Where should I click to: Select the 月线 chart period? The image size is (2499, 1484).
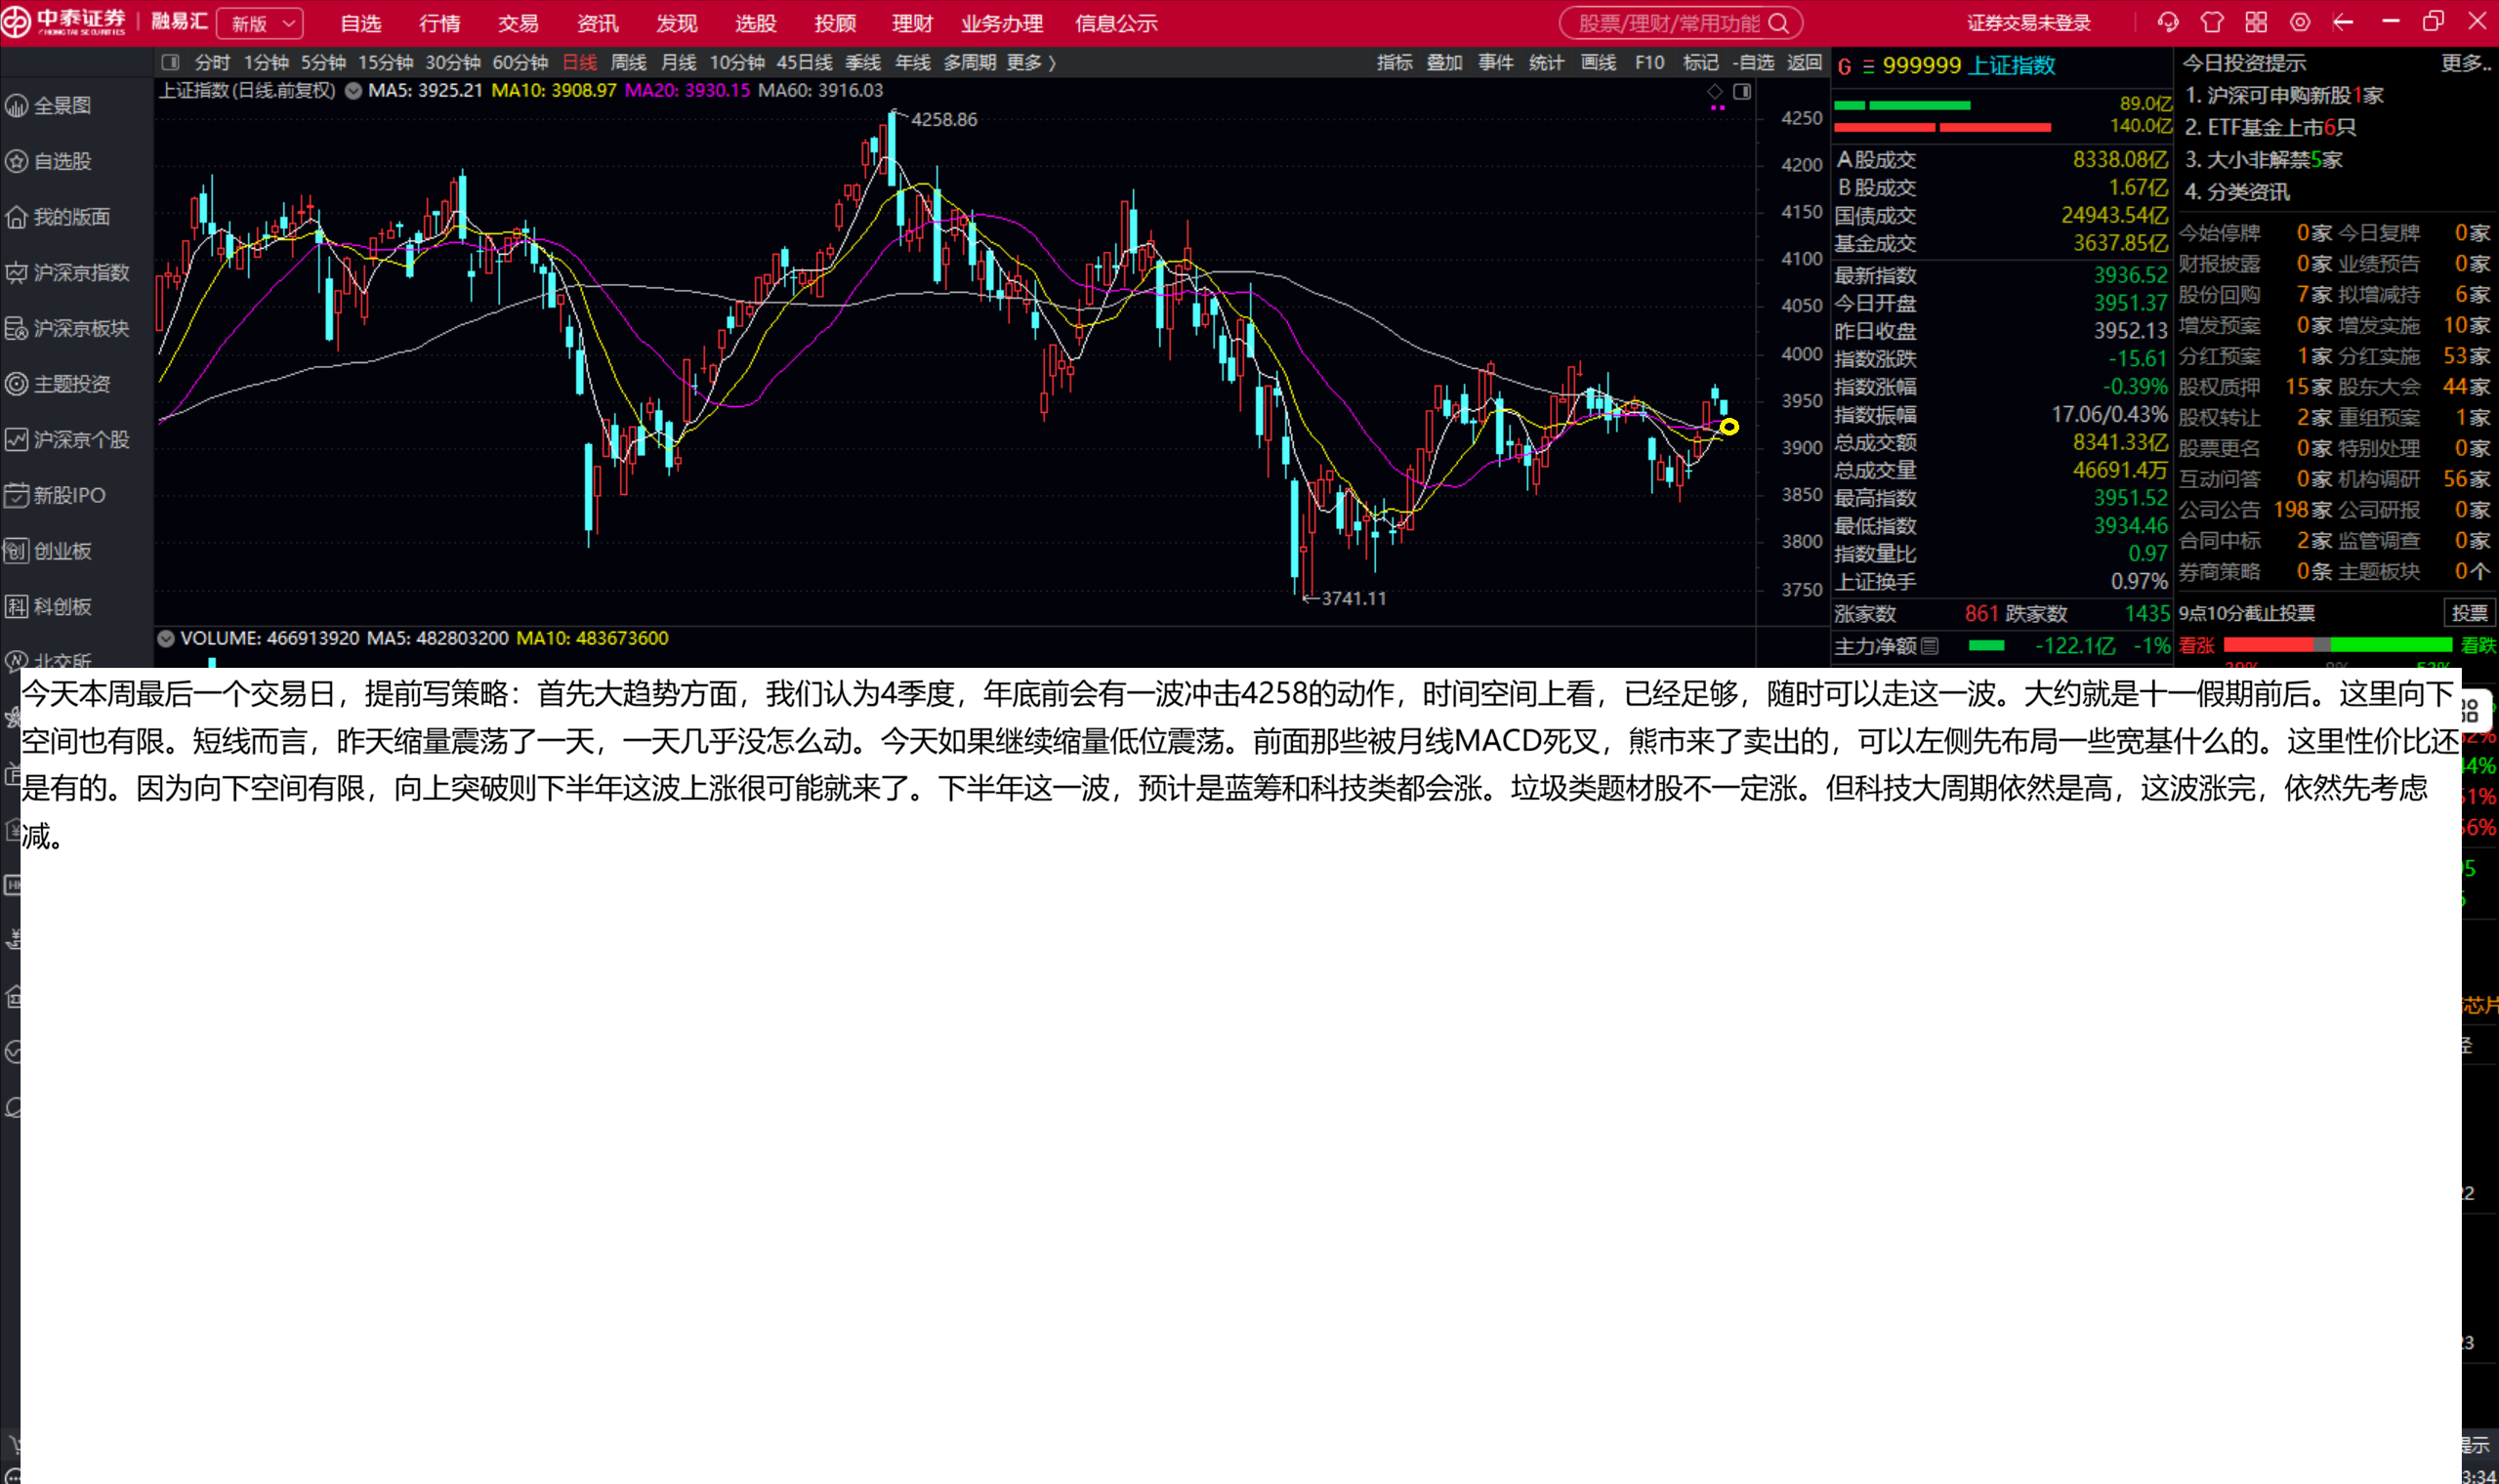pos(678,63)
